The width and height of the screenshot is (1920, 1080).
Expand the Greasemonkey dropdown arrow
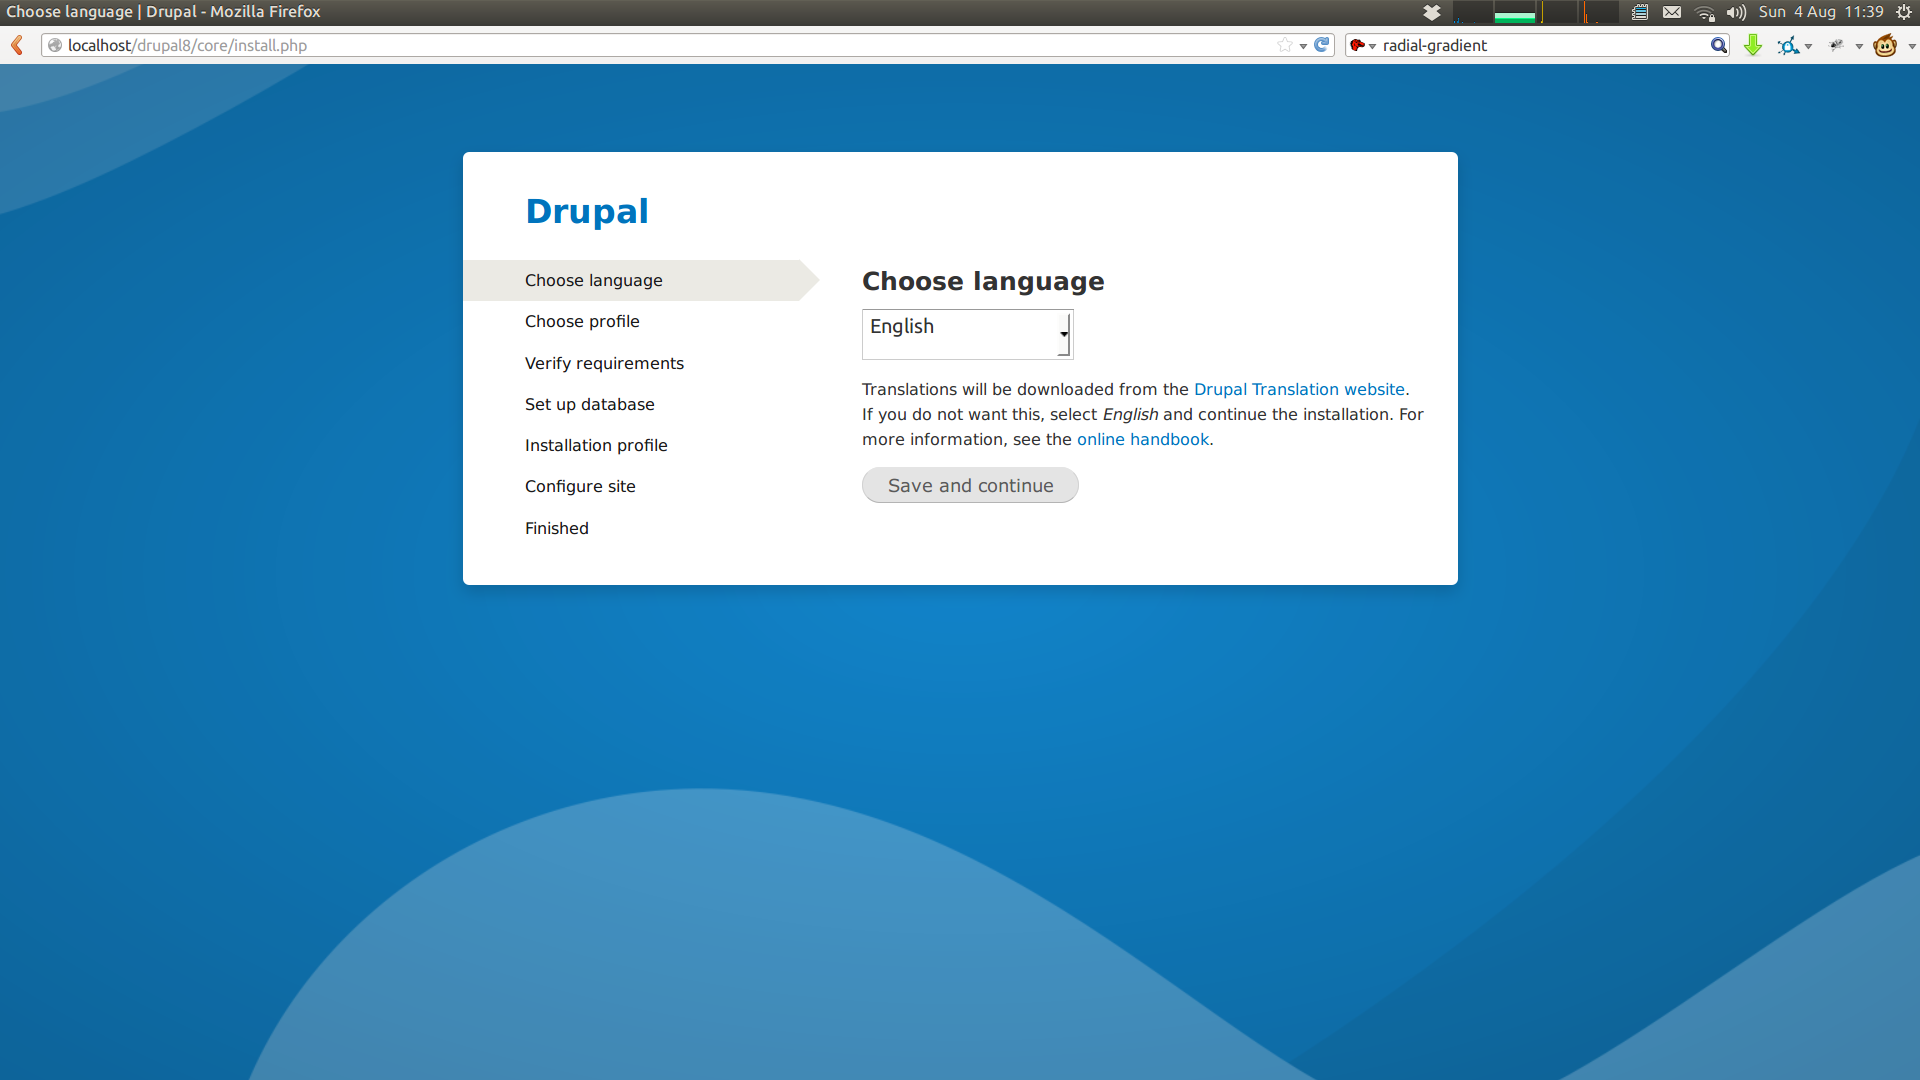[x=1911, y=46]
